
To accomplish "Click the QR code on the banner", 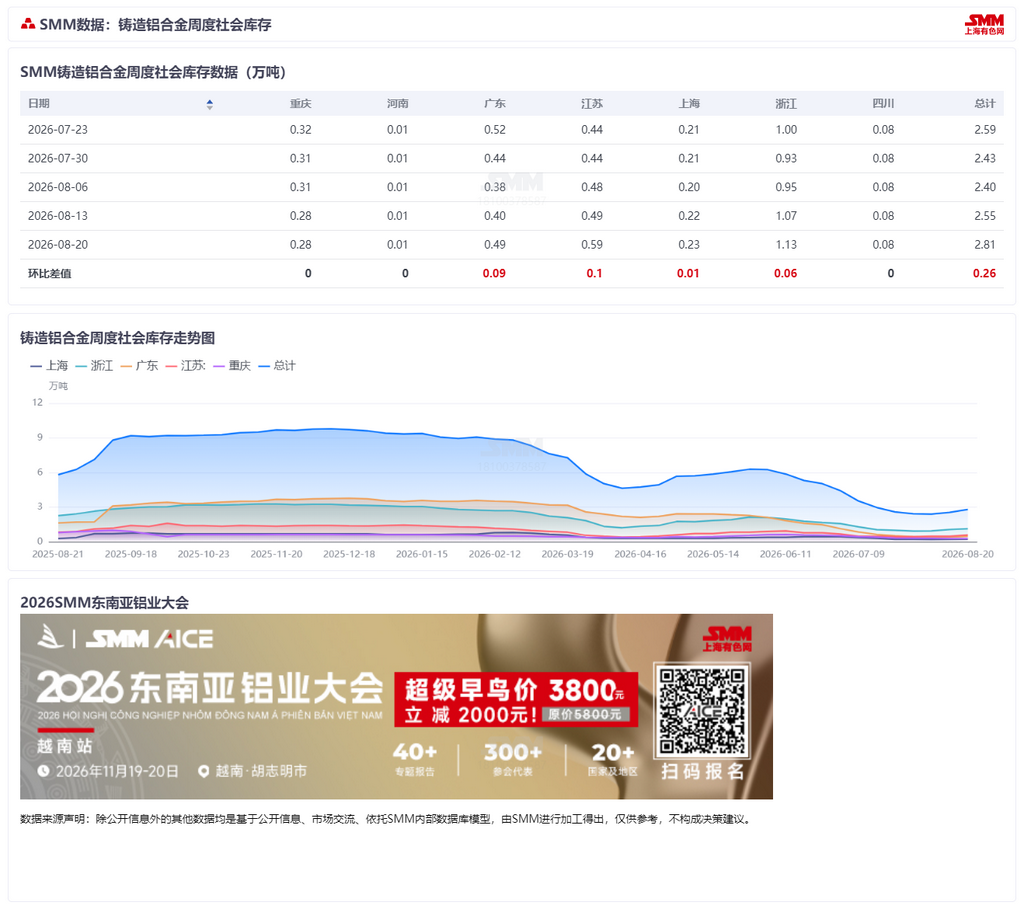I will 702,710.
